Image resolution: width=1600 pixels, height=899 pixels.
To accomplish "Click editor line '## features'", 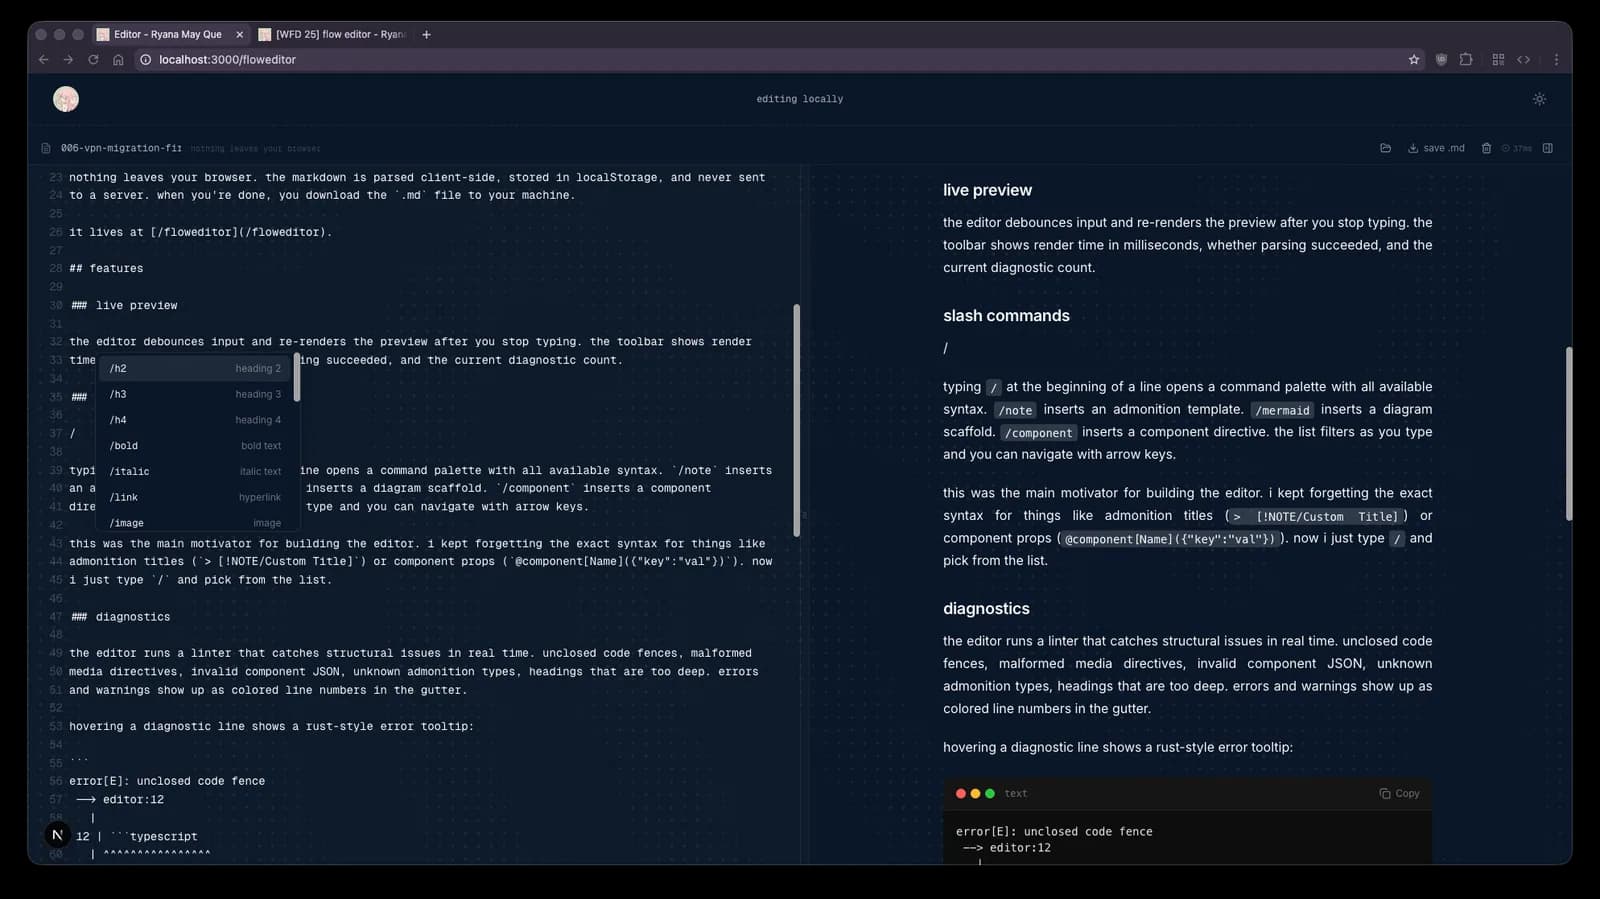I will 106,268.
